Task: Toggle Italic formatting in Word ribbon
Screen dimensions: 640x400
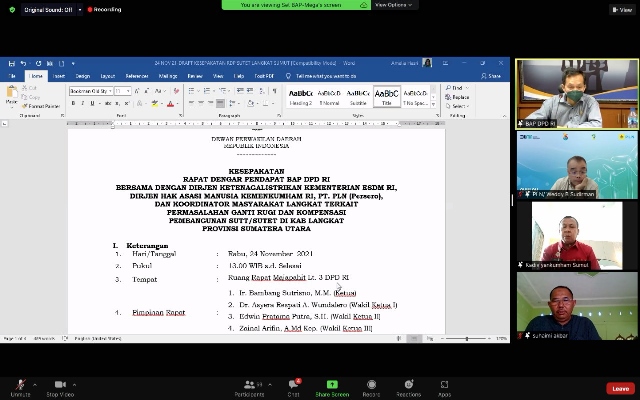Action: [82, 103]
